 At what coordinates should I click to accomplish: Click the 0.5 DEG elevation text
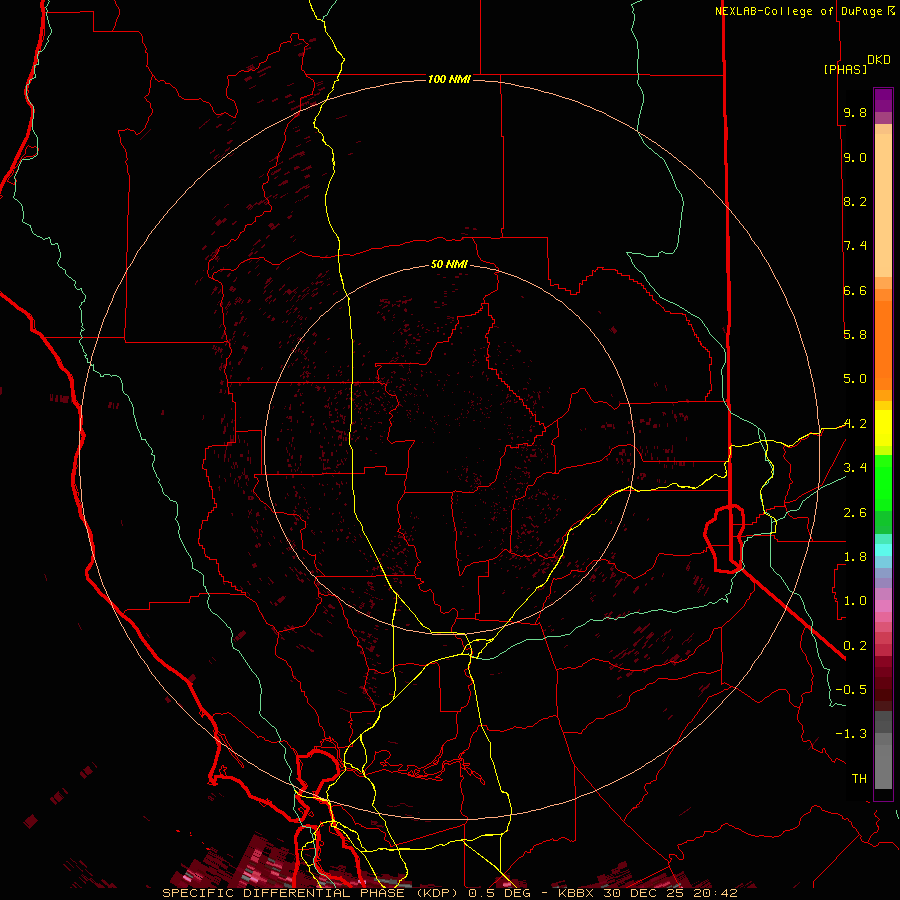pos(499,893)
